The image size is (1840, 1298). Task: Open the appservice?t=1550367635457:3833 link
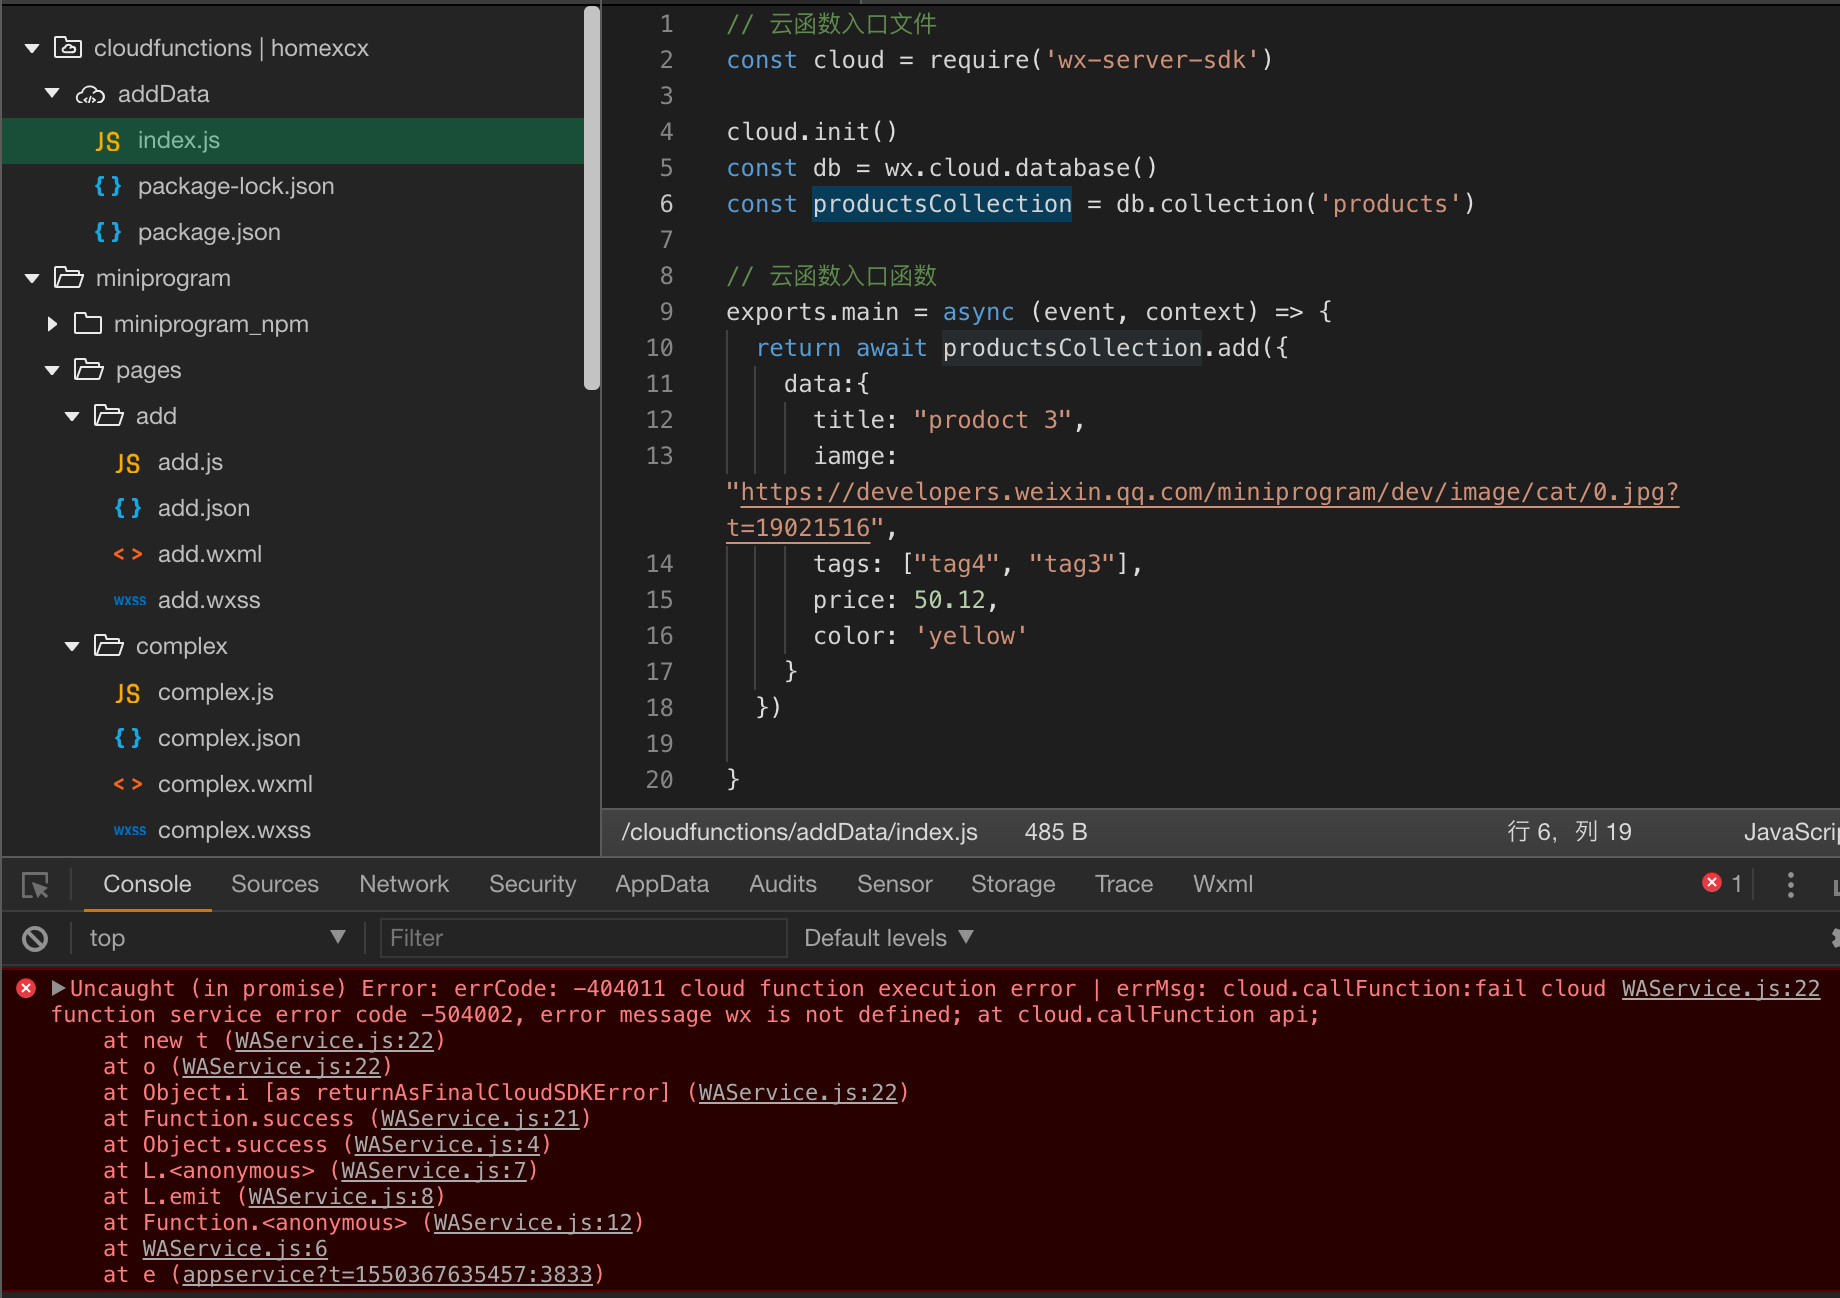click(388, 1274)
